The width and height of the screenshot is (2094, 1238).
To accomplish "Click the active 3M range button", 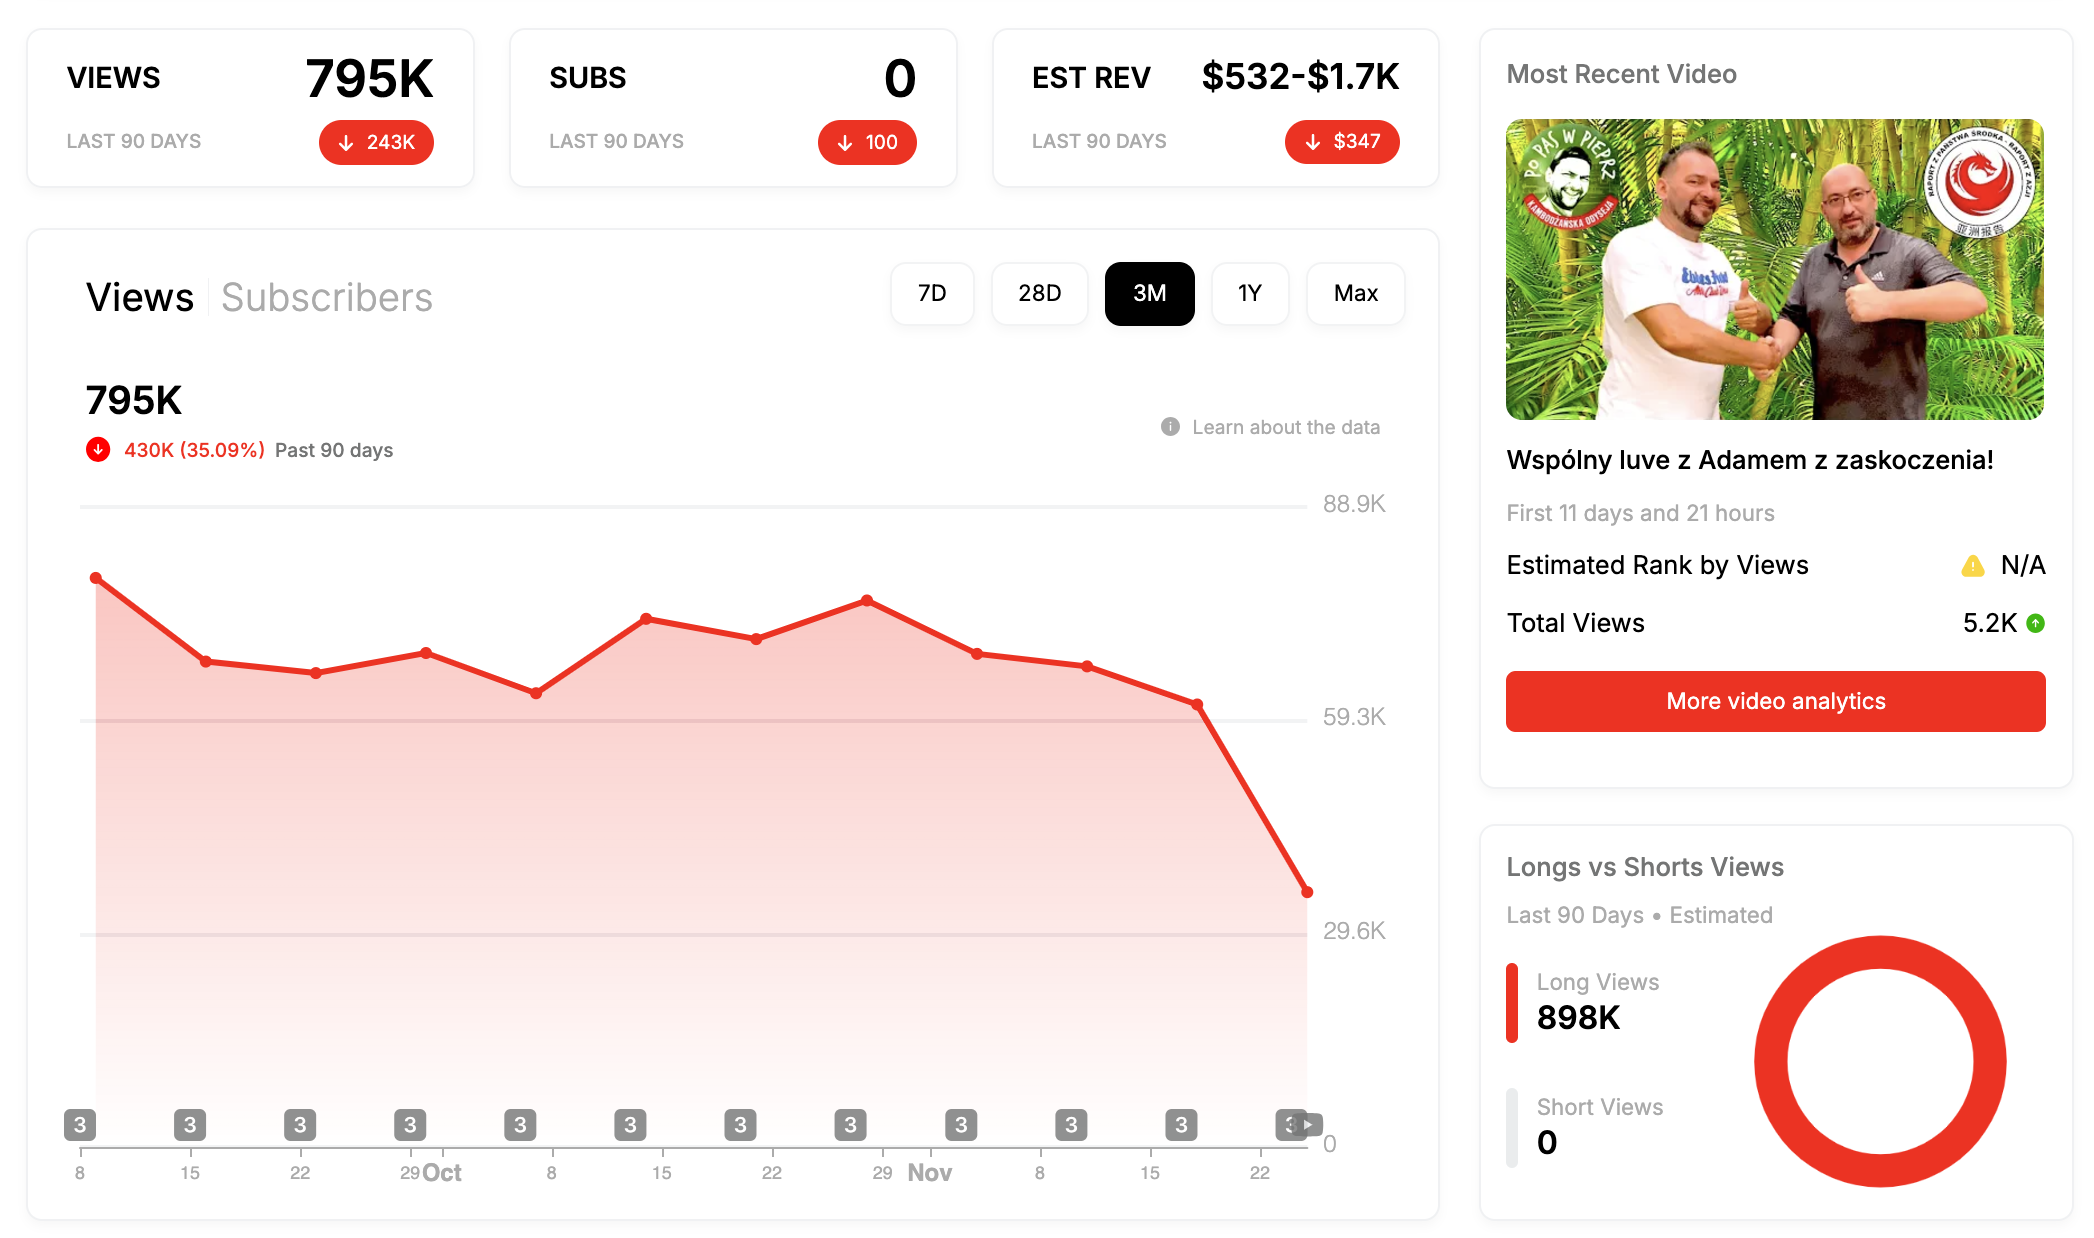I will 1149,294.
